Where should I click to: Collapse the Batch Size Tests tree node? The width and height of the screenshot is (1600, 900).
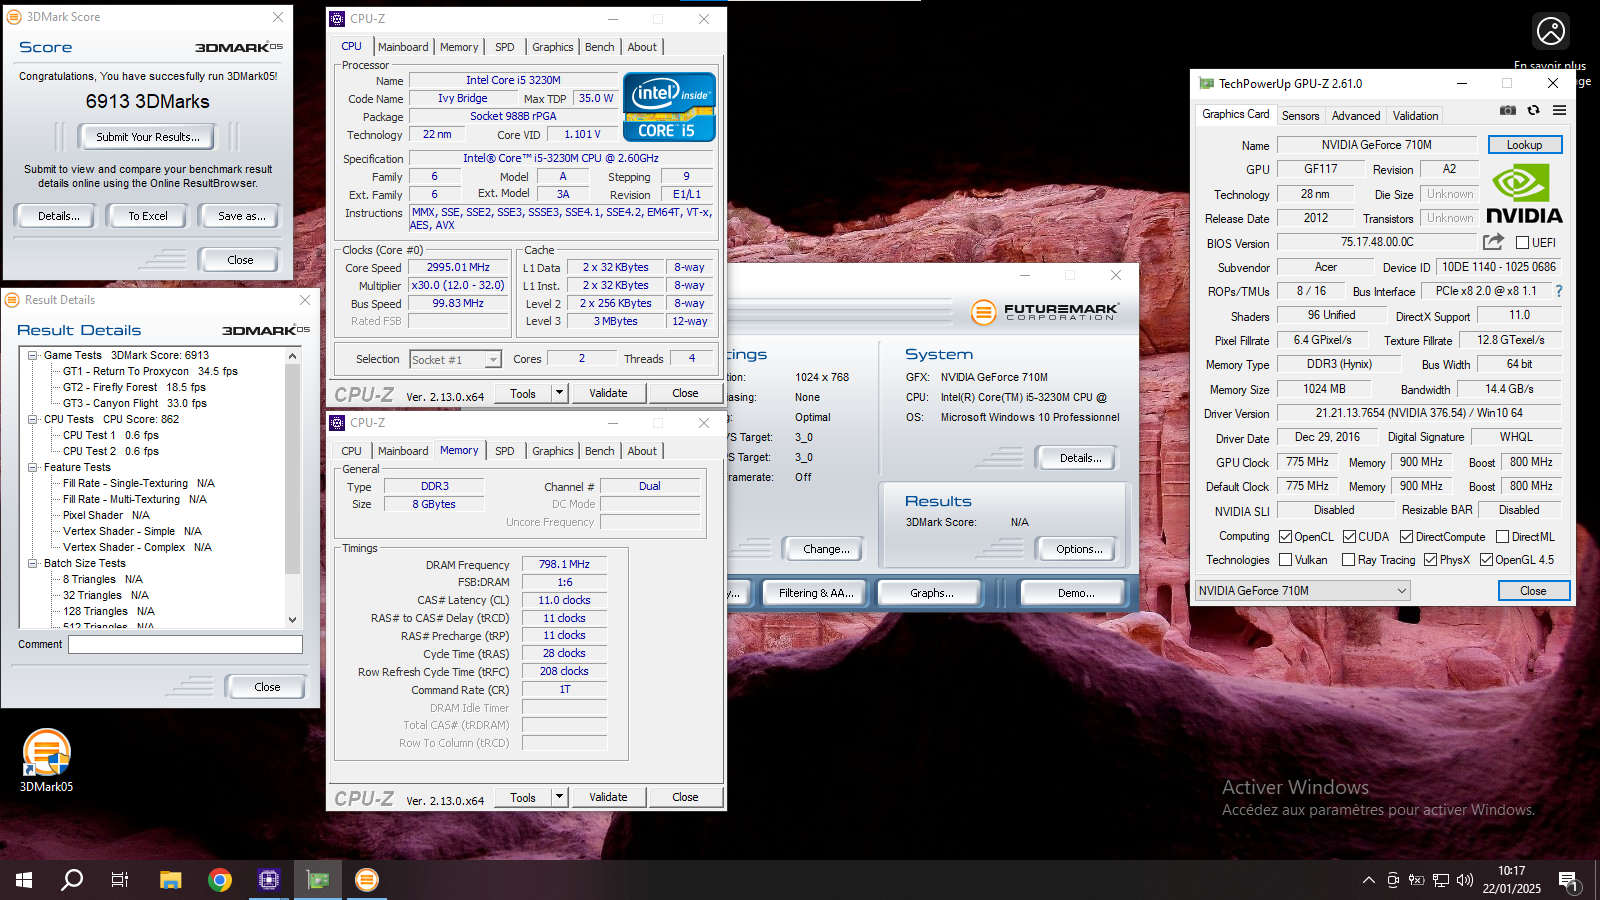point(33,563)
